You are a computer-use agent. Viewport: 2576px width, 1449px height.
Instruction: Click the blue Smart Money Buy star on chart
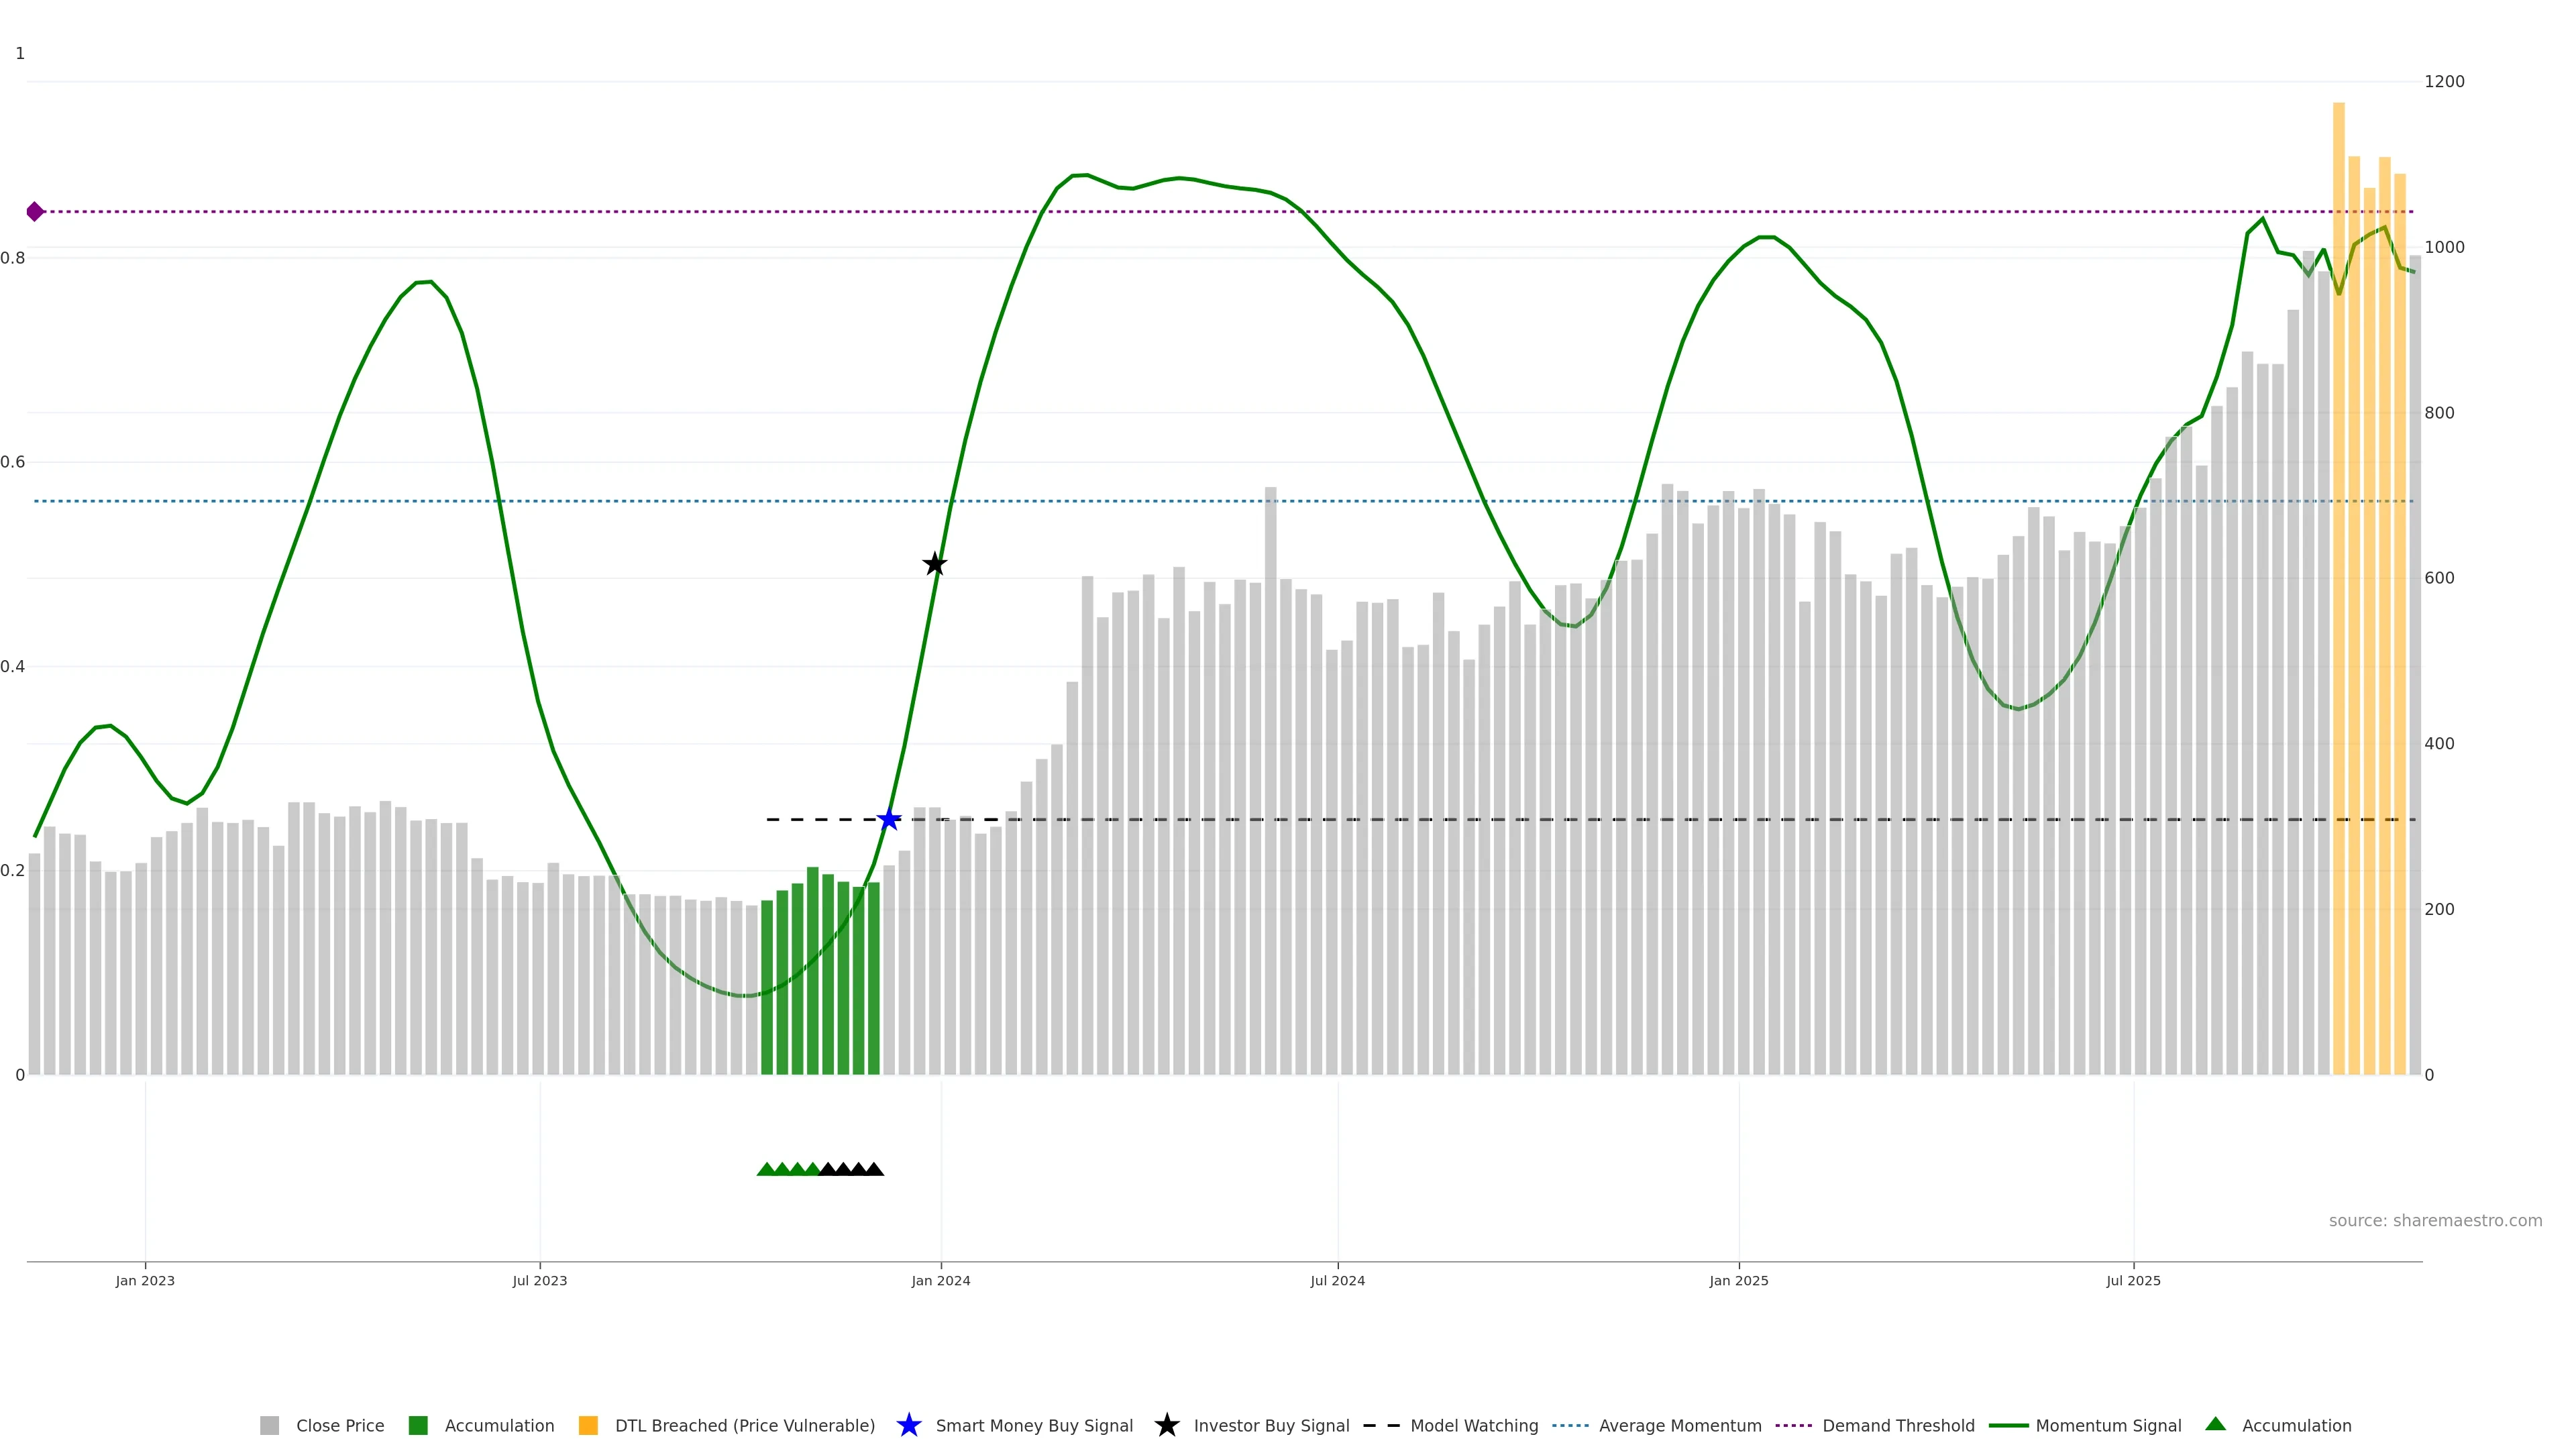click(889, 820)
